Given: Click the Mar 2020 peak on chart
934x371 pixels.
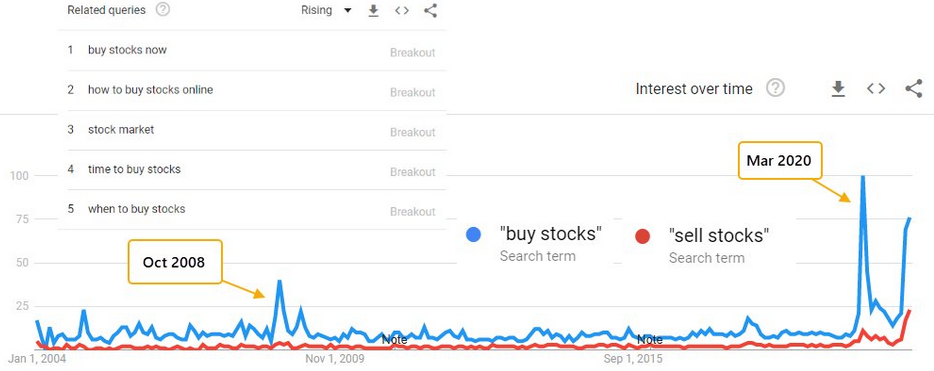Looking at the screenshot, I should pyautogui.click(x=862, y=177).
